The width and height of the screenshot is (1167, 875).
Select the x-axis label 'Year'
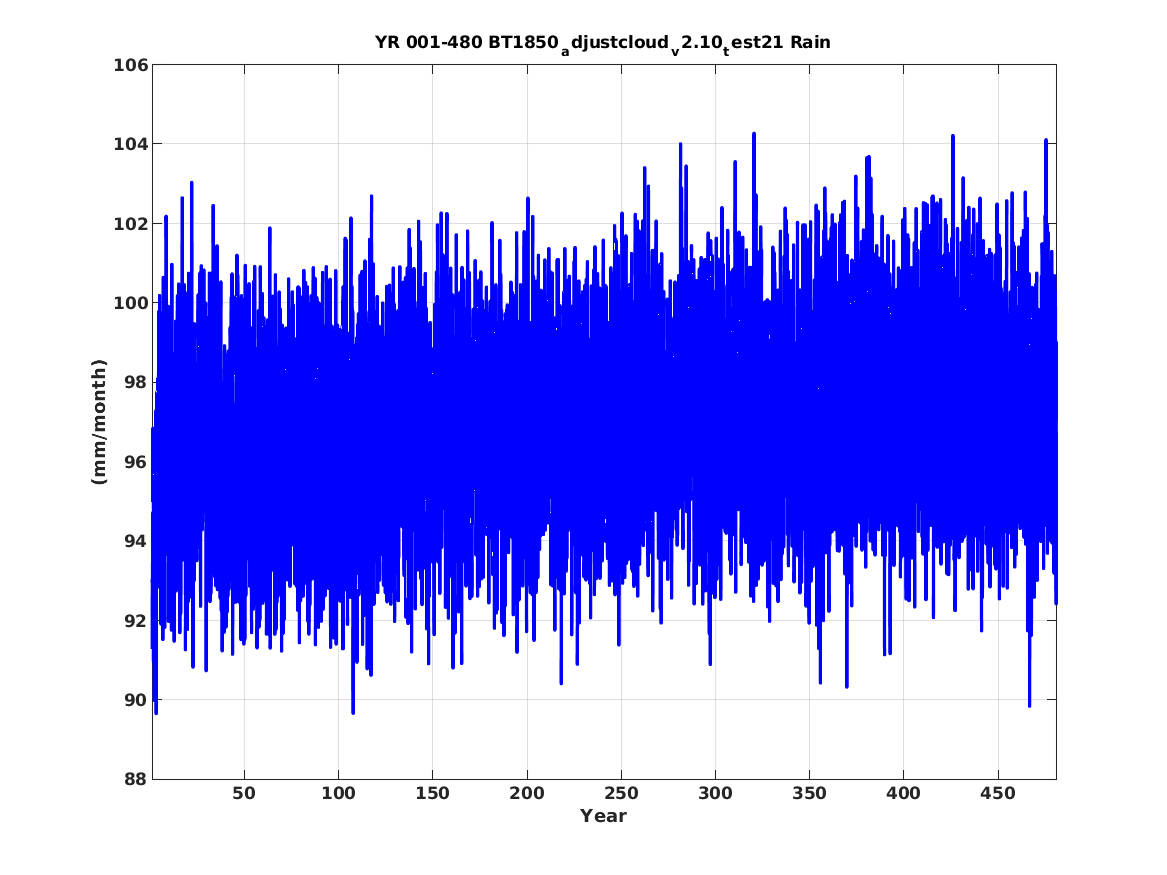click(x=604, y=816)
